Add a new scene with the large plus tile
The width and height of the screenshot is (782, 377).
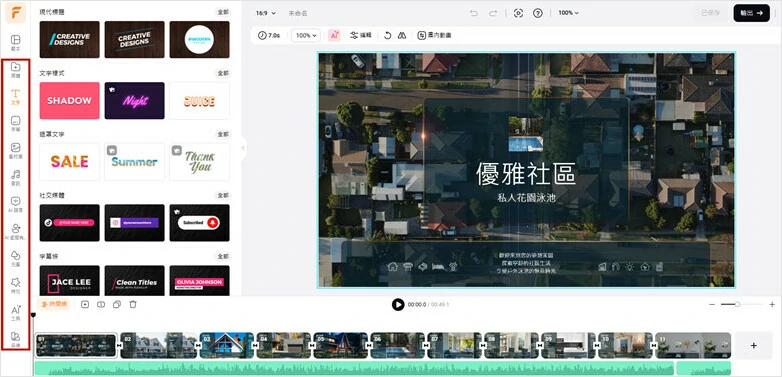754,345
